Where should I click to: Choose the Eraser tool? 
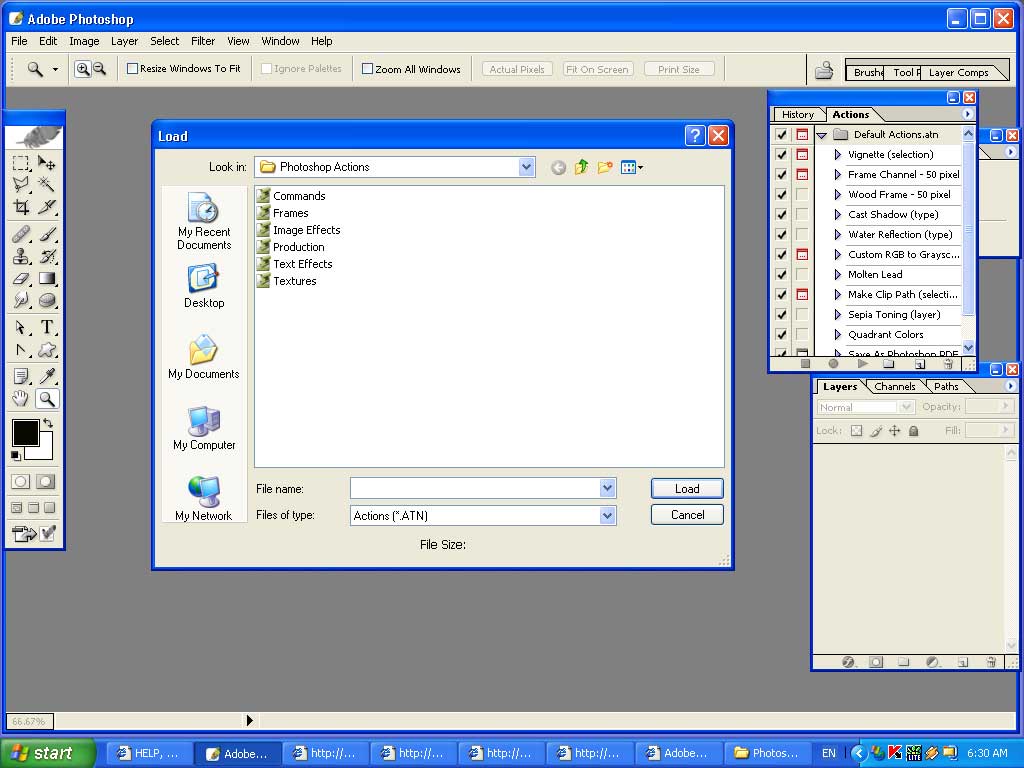(21, 278)
